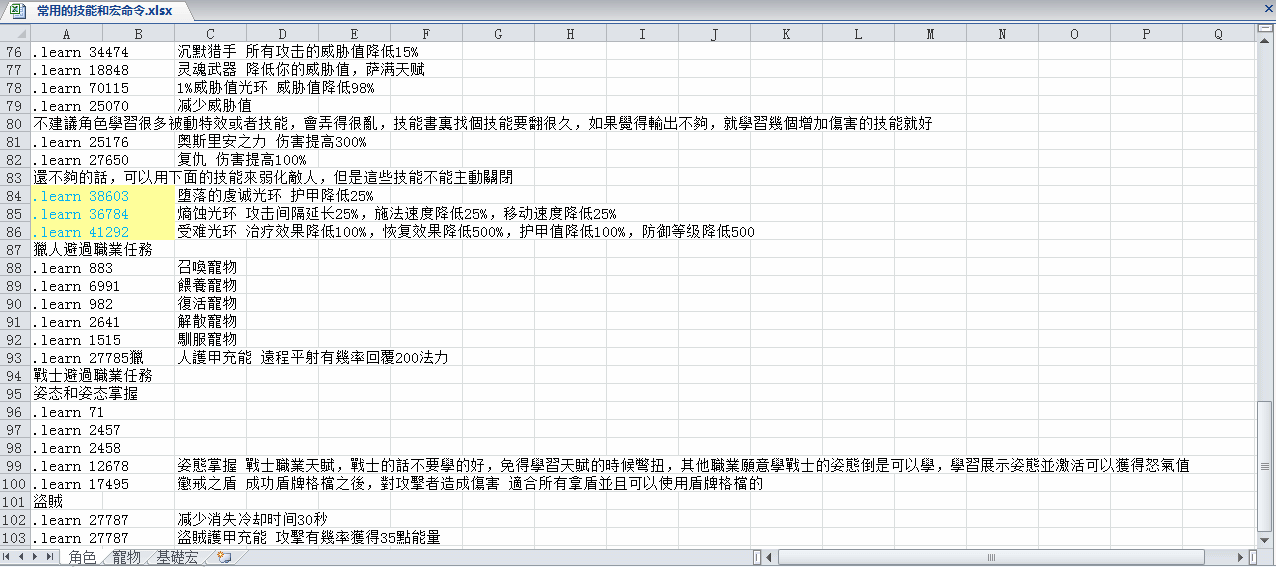Image resolution: width=1276 pixels, height=567 pixels.
Task: Select row header 87
Action: (x=14, y=250)
